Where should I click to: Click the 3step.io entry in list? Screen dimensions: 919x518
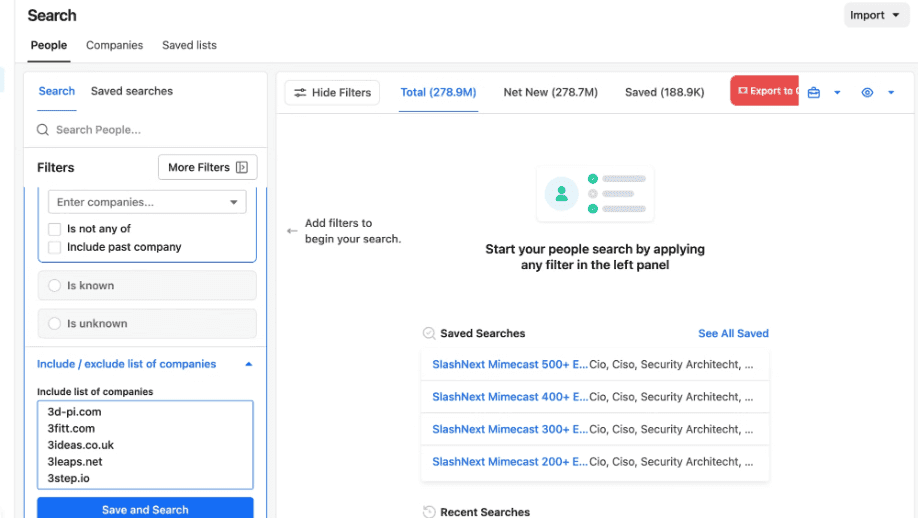(69, 478)
